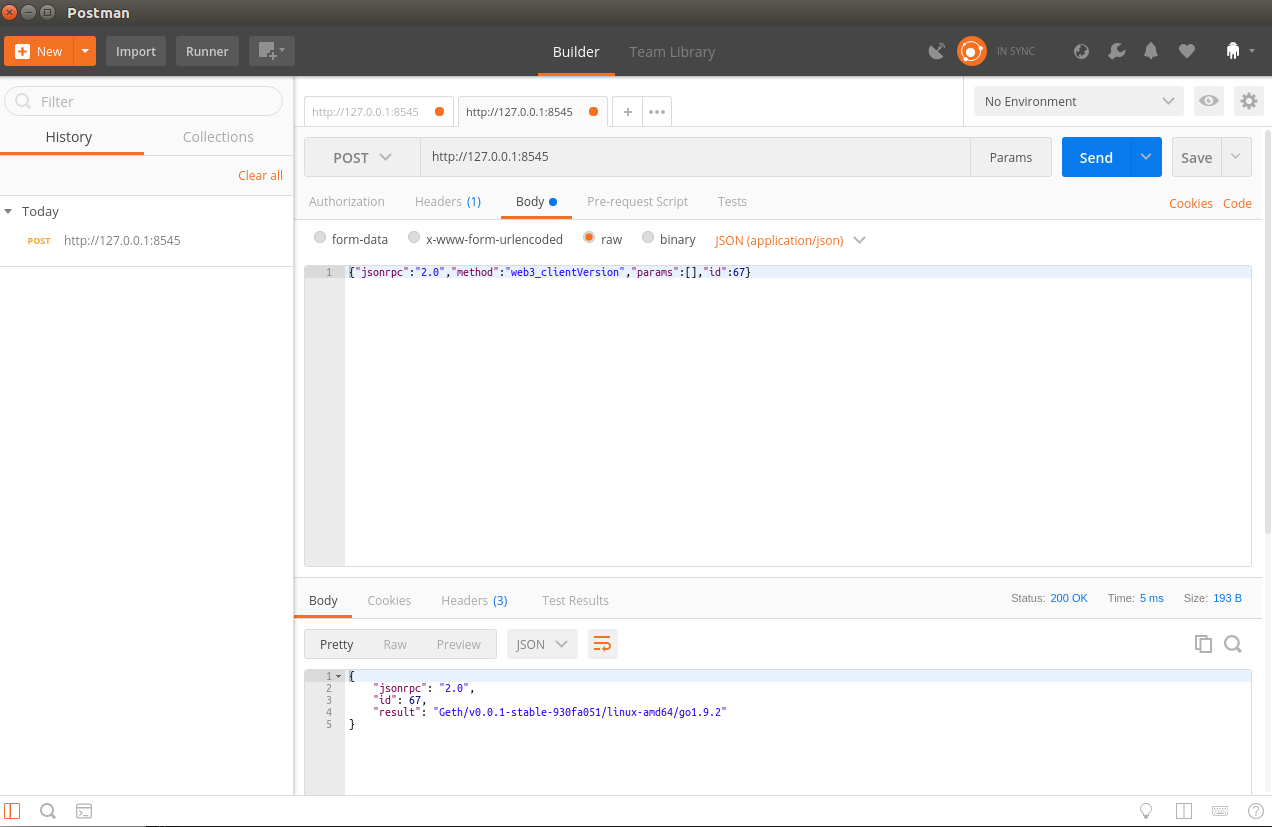
Task: Switch to the Builder tab
Action: tap(576, 52)
